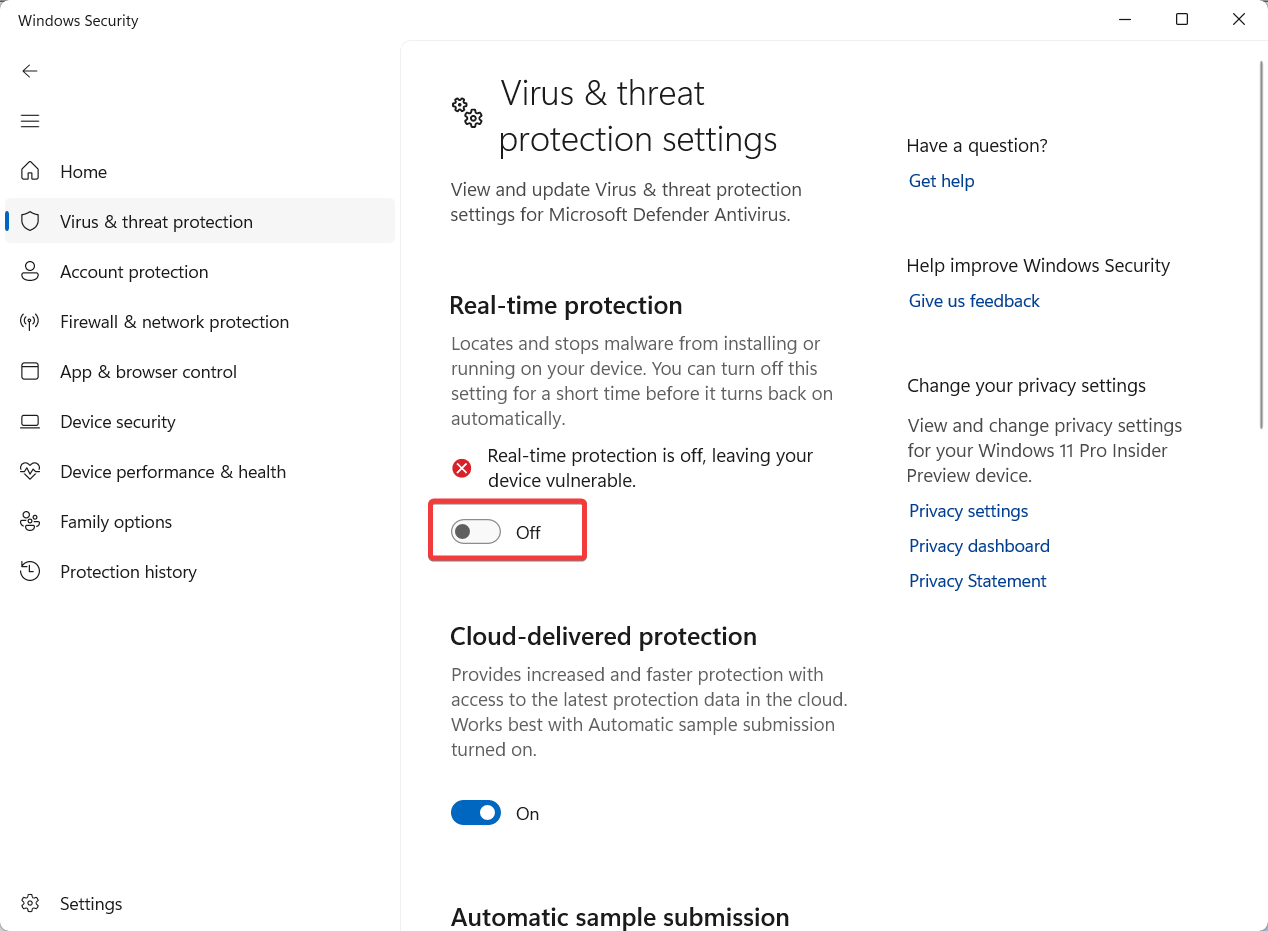This screenshot has height=931, width=1268.
Task: Click the Device security laptop icon
Action: click(x=30, y=422)
